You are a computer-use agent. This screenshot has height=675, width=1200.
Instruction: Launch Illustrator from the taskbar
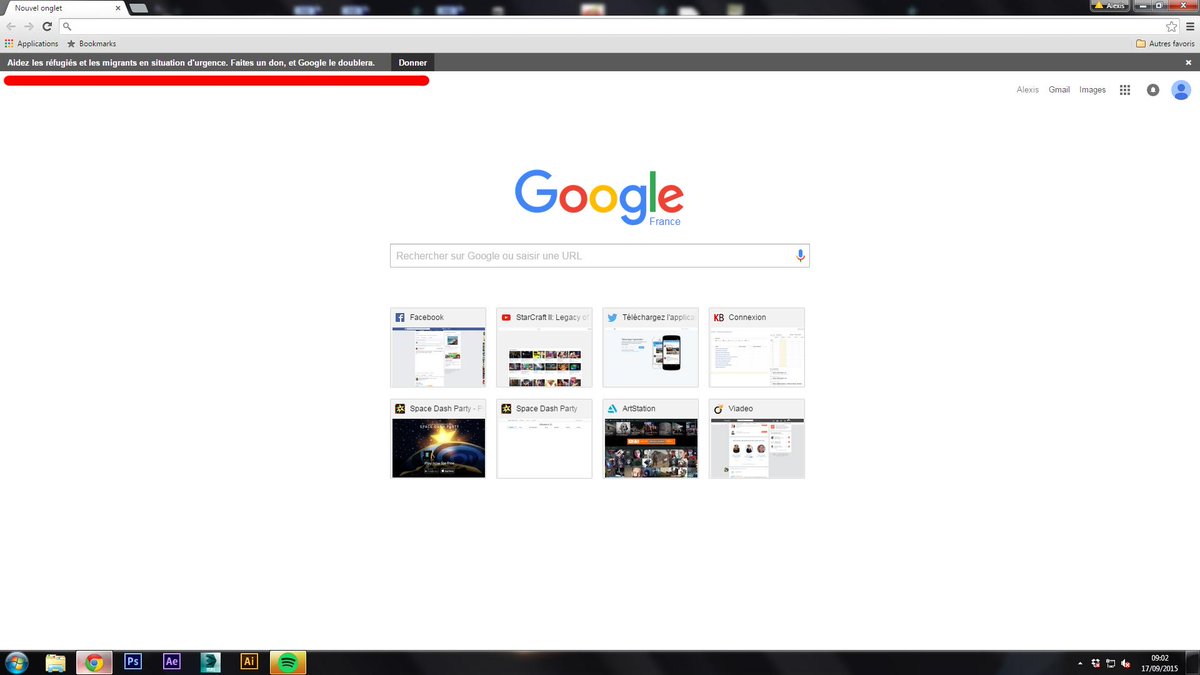pos(249,662)
